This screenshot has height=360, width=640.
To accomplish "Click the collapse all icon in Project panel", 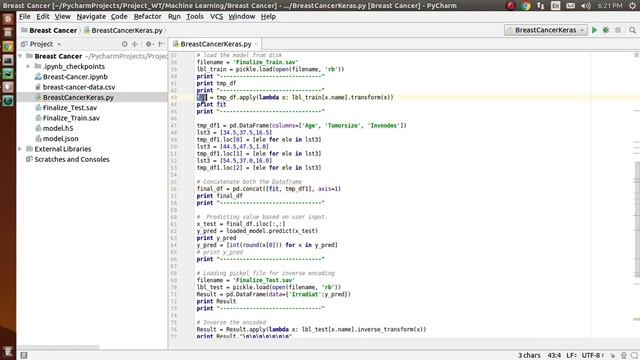I will point(135,44).
